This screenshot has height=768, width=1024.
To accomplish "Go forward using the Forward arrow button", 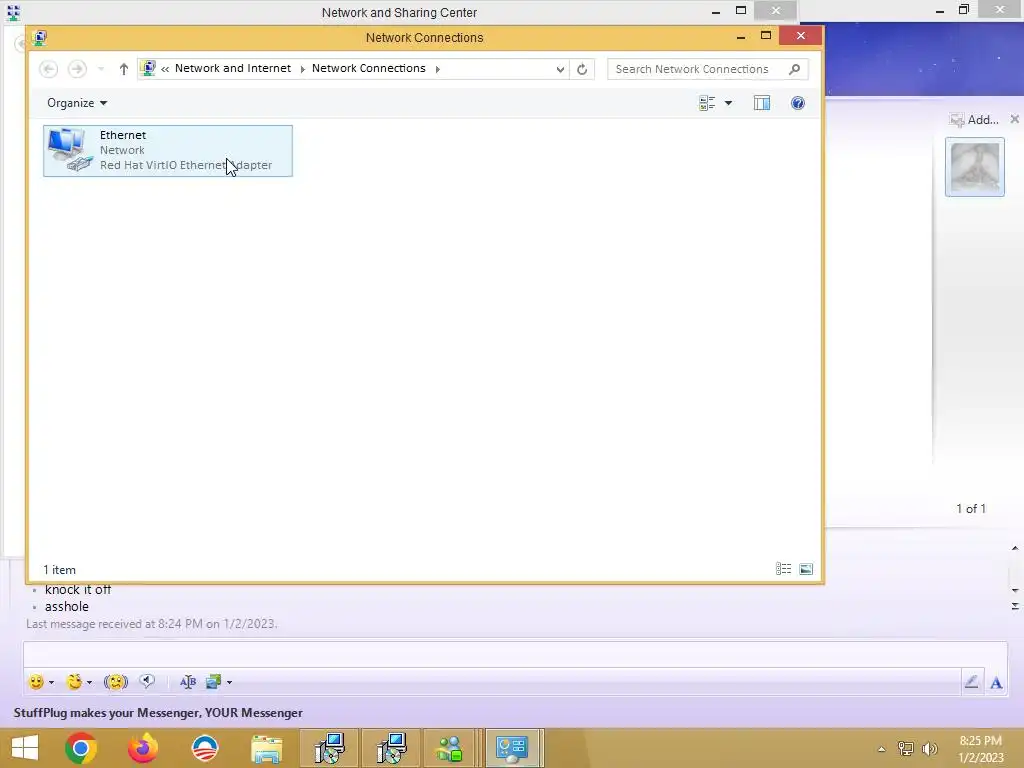I will (77, 69).
